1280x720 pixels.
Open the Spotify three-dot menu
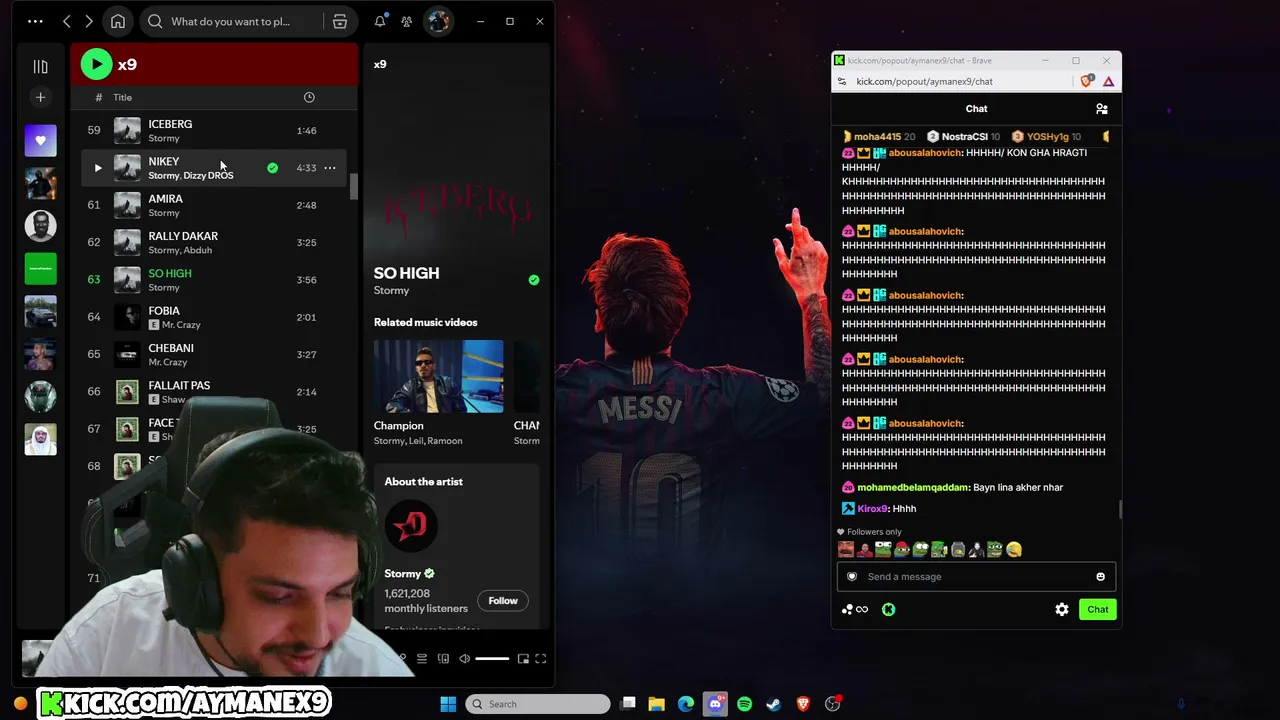tap(35, 21)
